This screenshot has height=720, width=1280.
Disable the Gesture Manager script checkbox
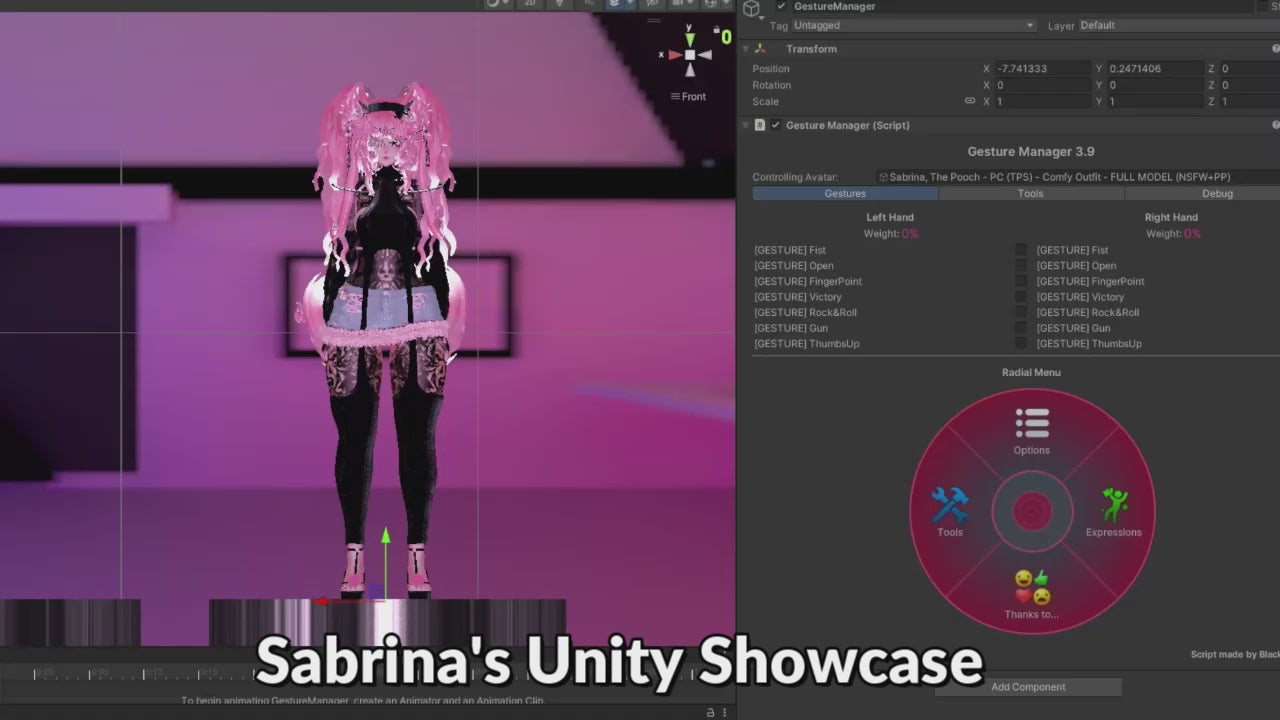pos(775,125)
